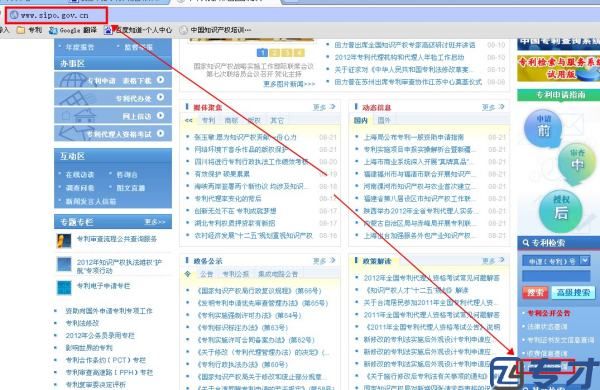600x390 pixels.
Task: Switch to the 版权 tab in 媒体聚焦
Action: pyautogui.click(x=254, y=121)
